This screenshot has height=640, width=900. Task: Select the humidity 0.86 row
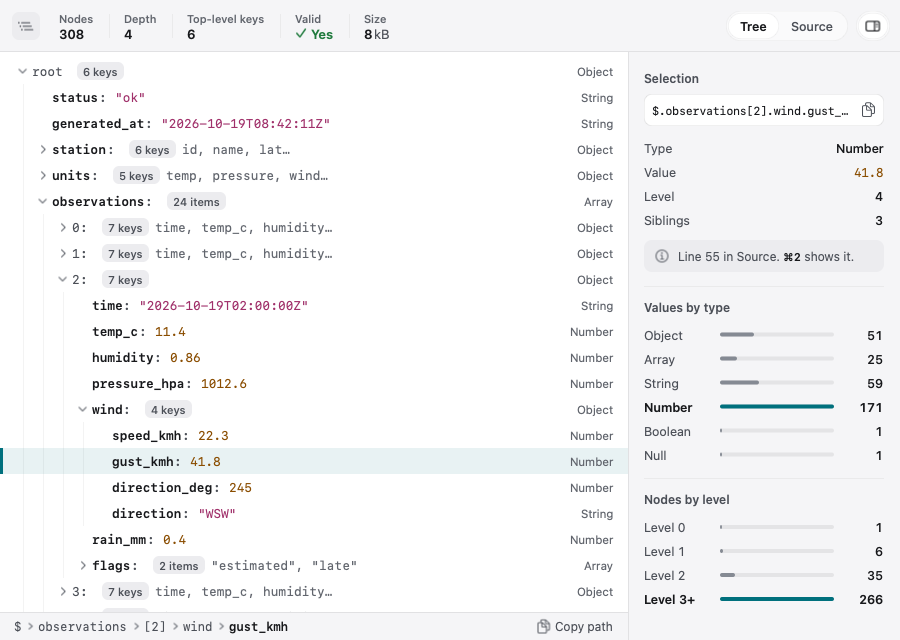(314, 358)
